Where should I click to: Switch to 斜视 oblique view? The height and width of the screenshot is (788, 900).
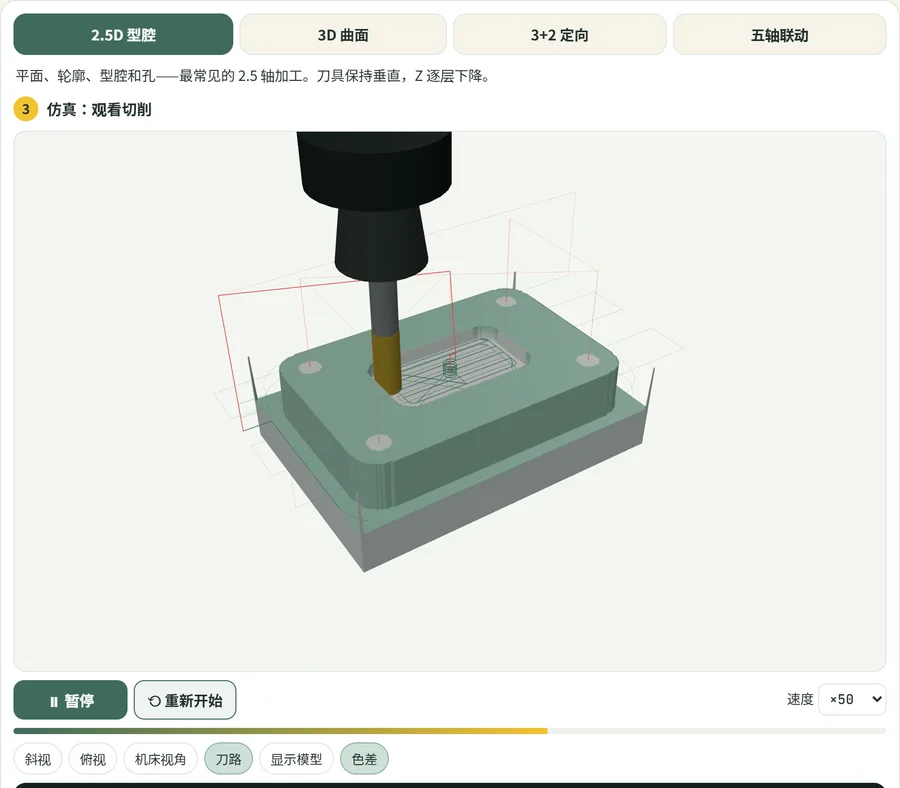(38, 759)
